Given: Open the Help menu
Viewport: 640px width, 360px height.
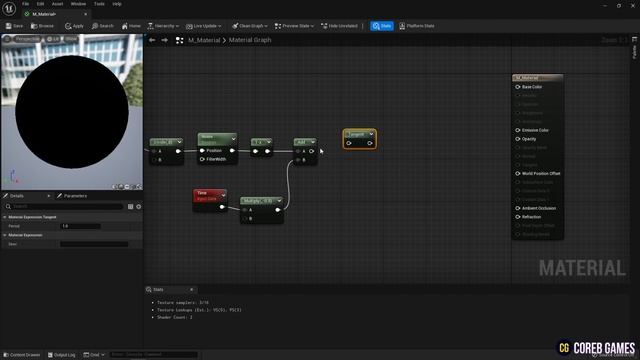Looking at the screenshot, I should 117,4.
